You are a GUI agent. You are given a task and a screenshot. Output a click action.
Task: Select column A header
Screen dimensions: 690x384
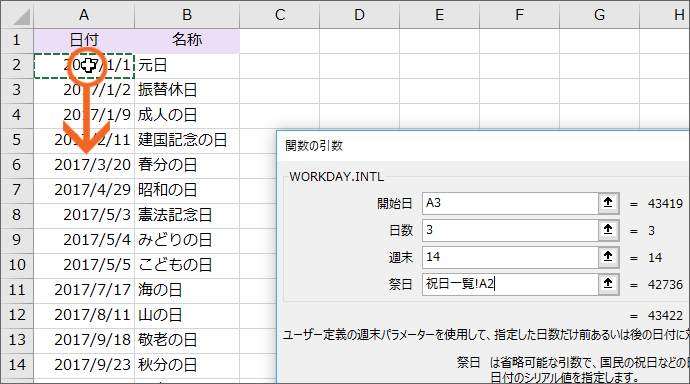[x=84, y=15]
